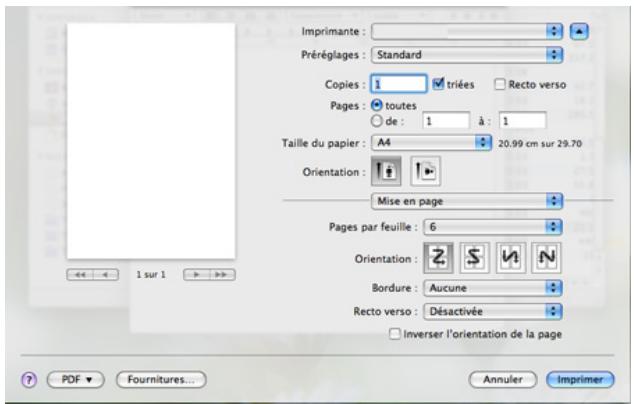Go to first preview page

click(80, 275)
